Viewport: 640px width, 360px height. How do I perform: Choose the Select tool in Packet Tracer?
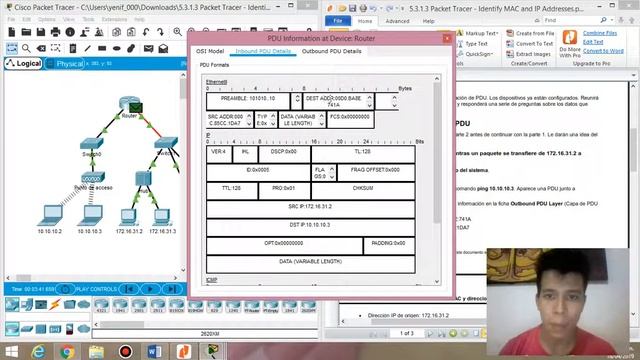(x=12, y=49)
